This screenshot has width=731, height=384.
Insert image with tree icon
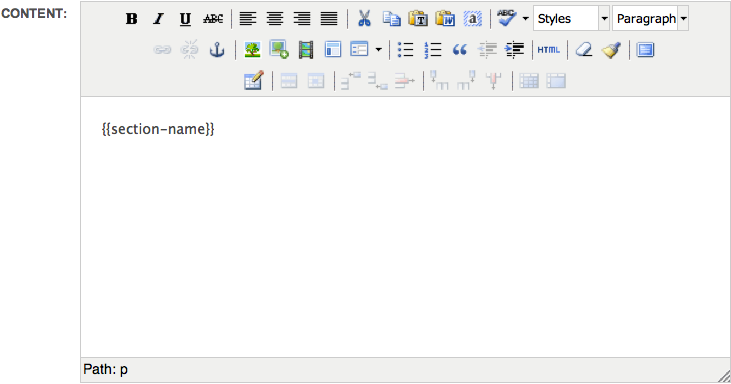[x=252, y=50]
